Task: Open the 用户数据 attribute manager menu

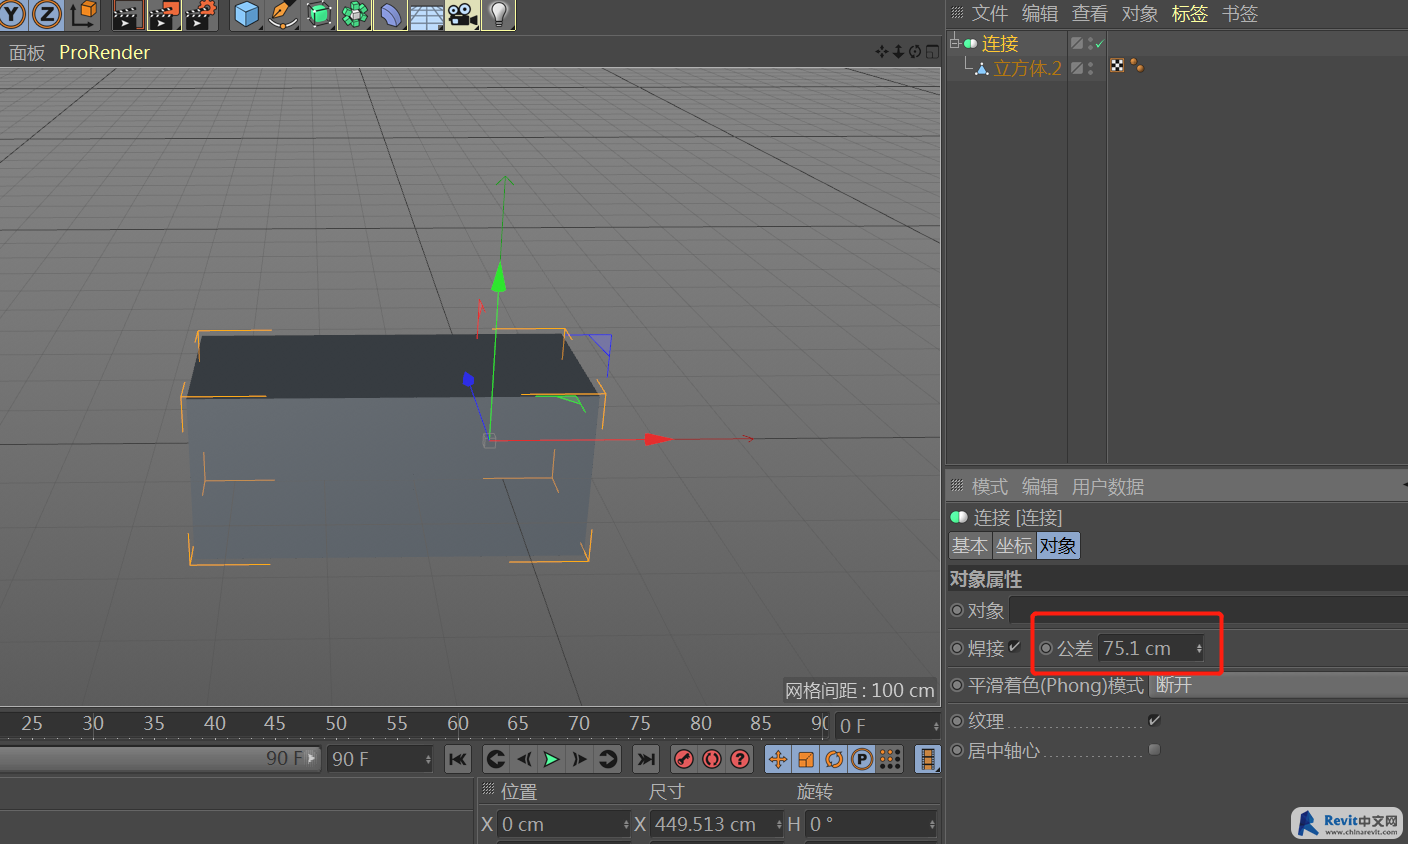Action: [1108, 487]
